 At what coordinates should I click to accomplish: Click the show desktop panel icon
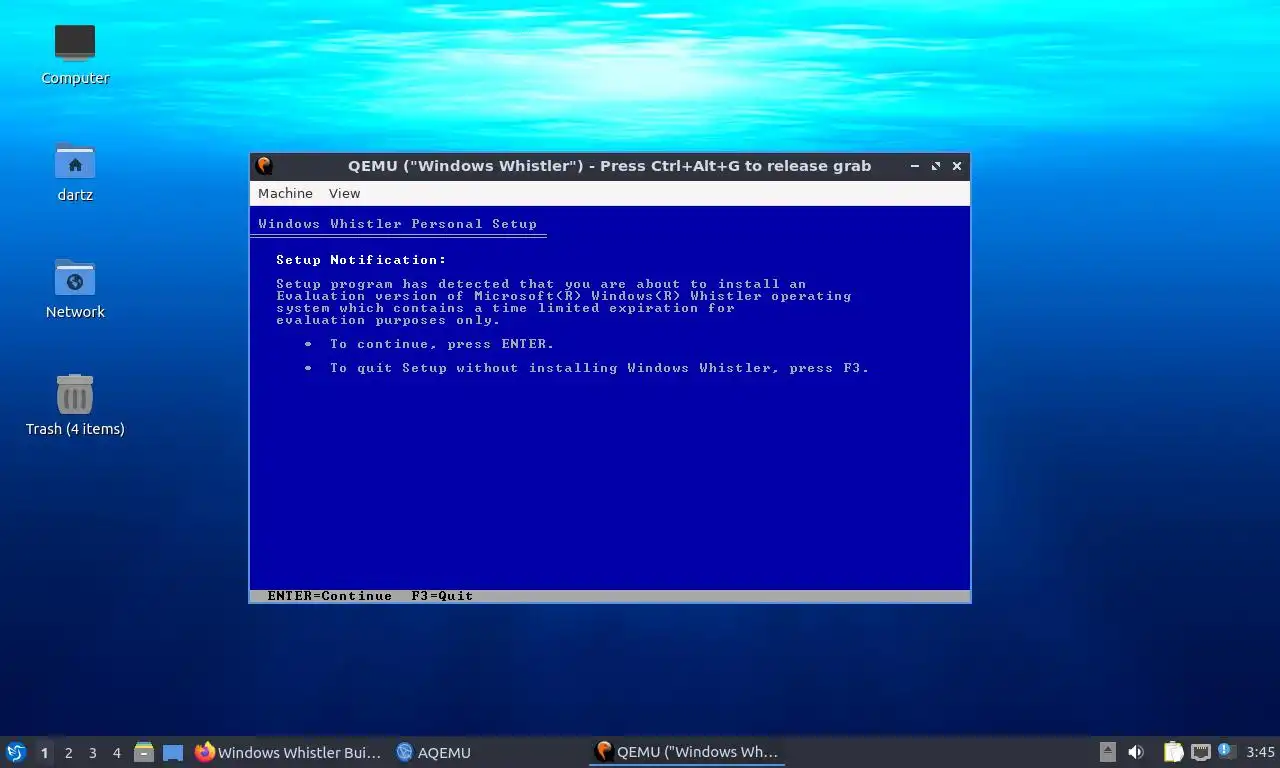(x=173, y=752)
